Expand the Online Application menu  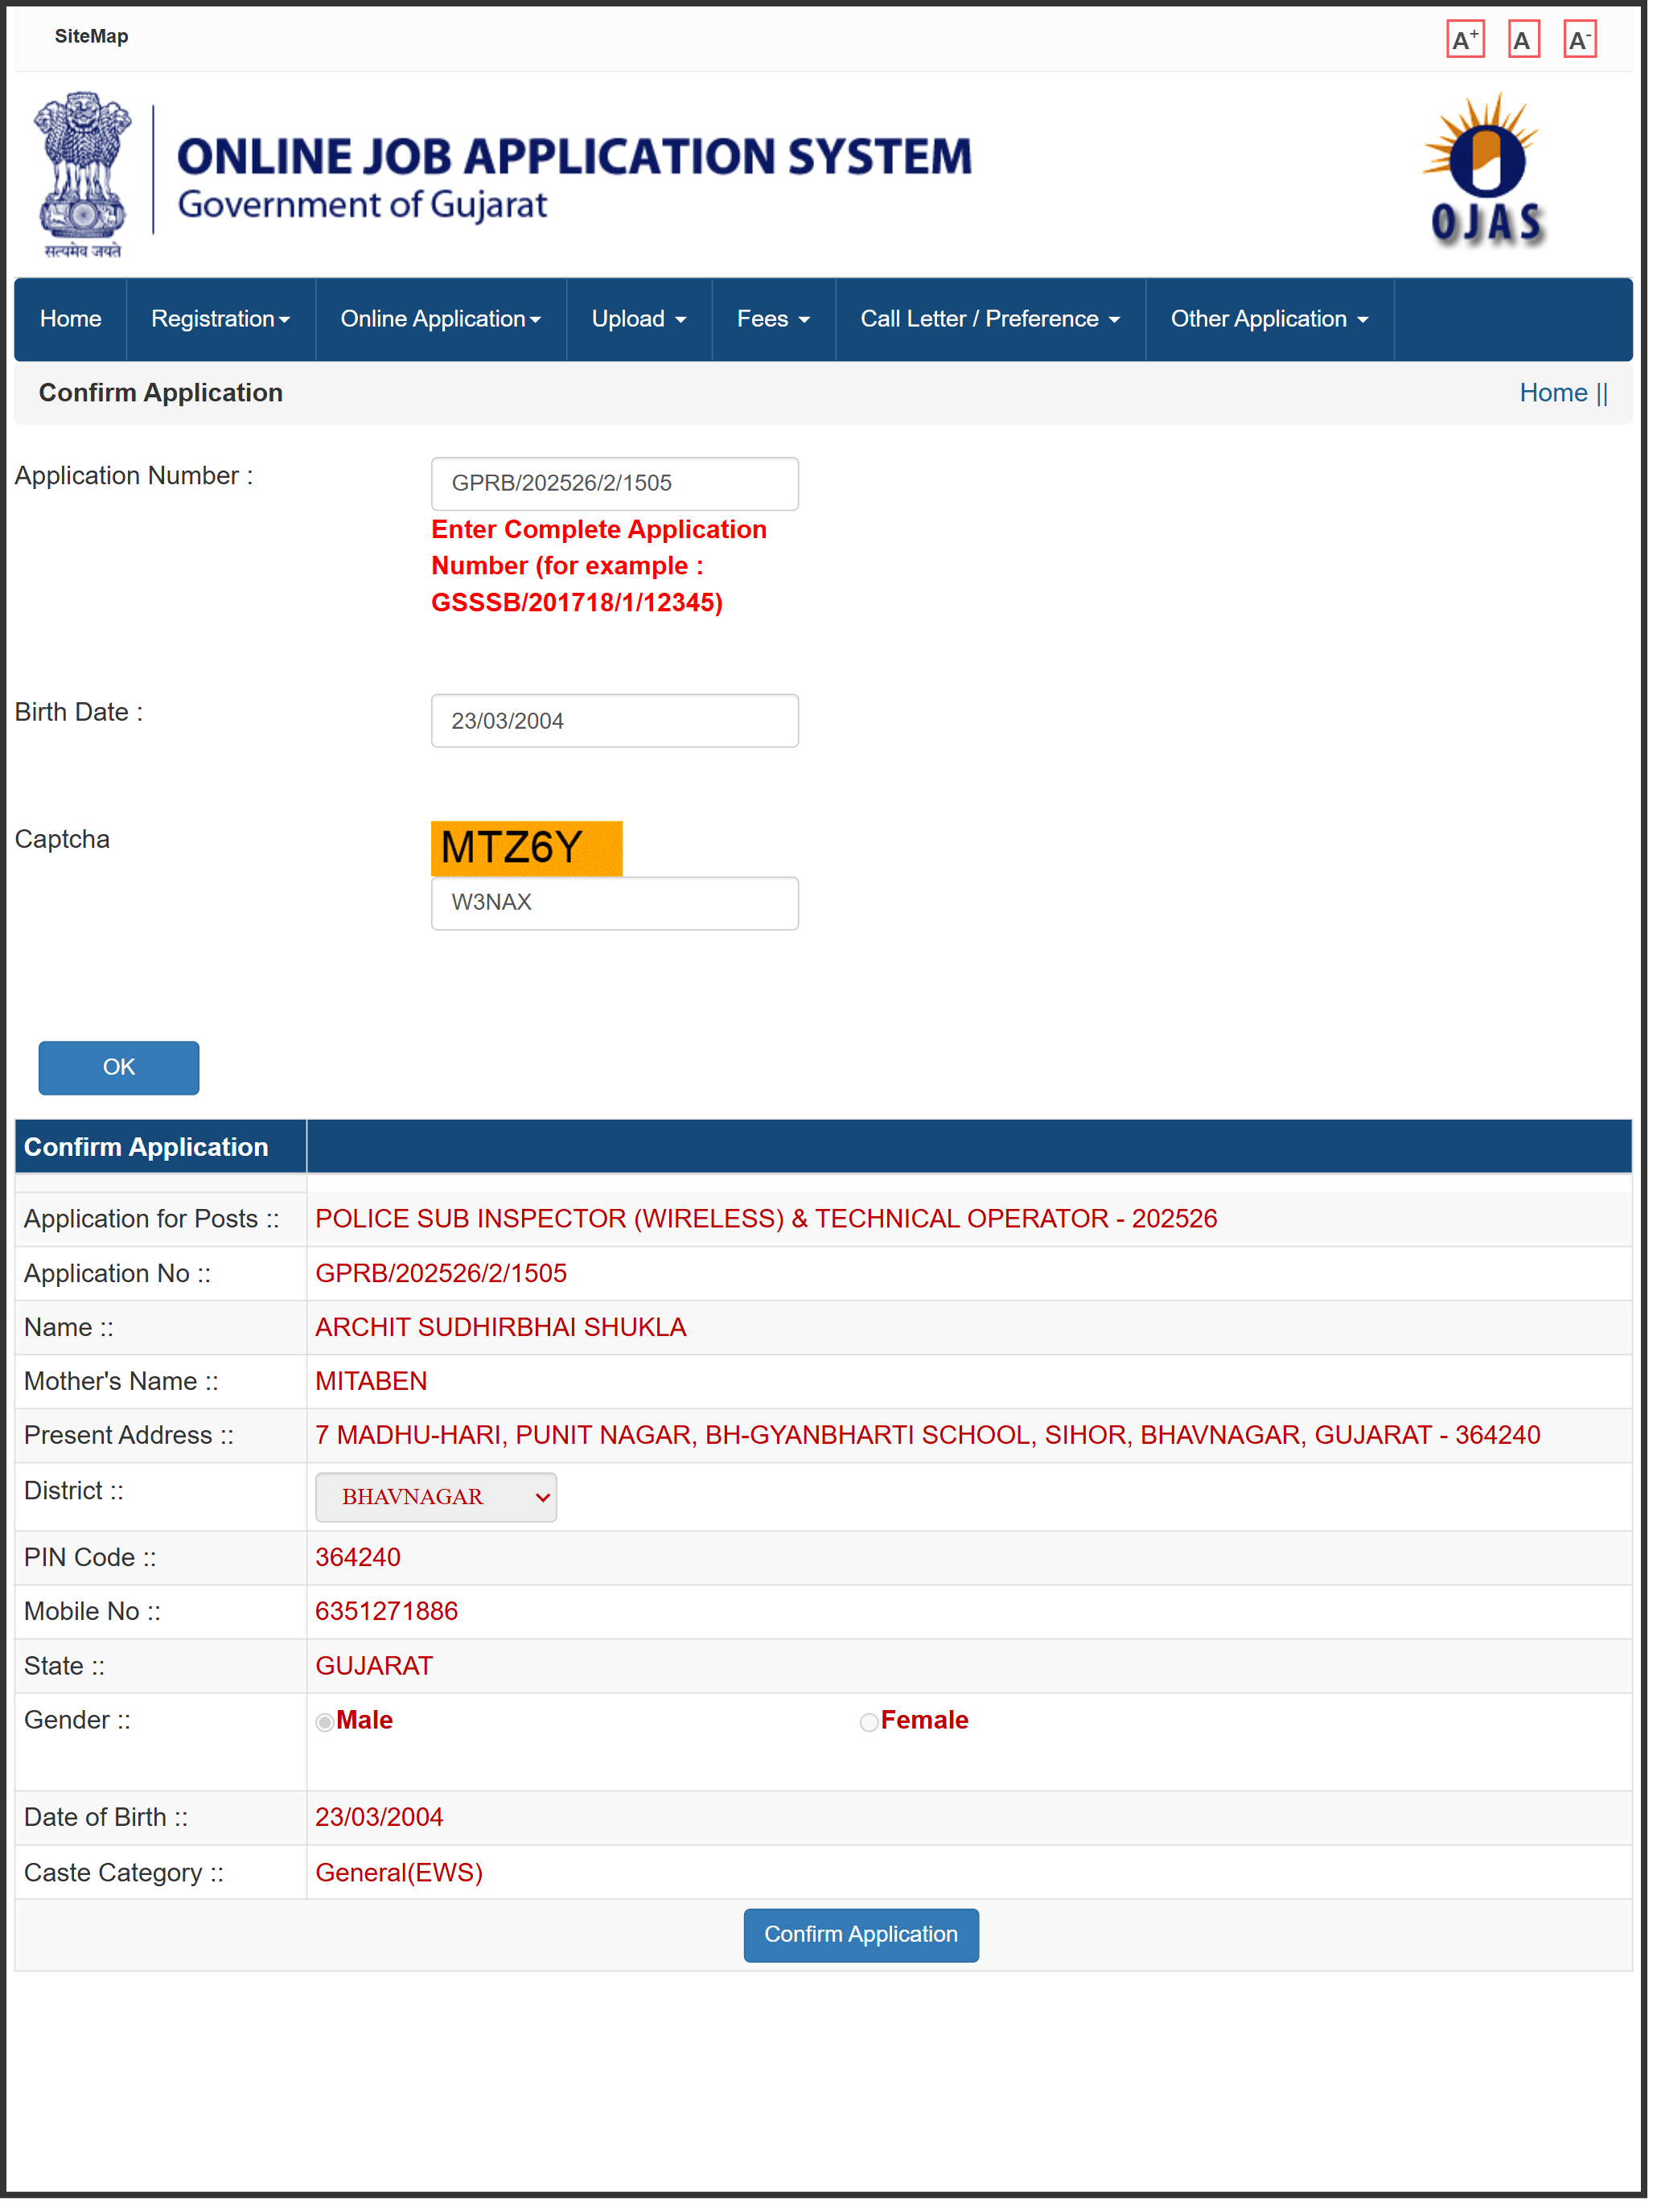(440, 319)
